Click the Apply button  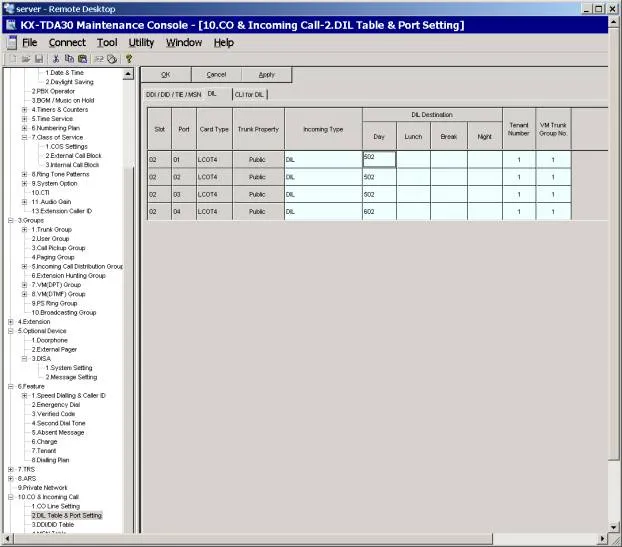click(267, 75)
